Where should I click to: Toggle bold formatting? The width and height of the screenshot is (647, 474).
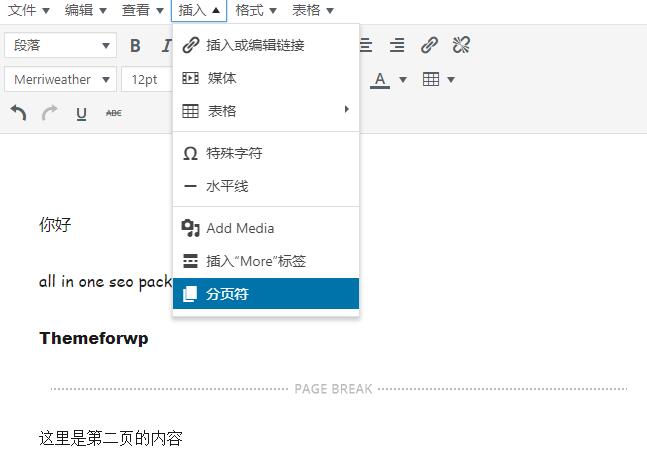point(135,45)
